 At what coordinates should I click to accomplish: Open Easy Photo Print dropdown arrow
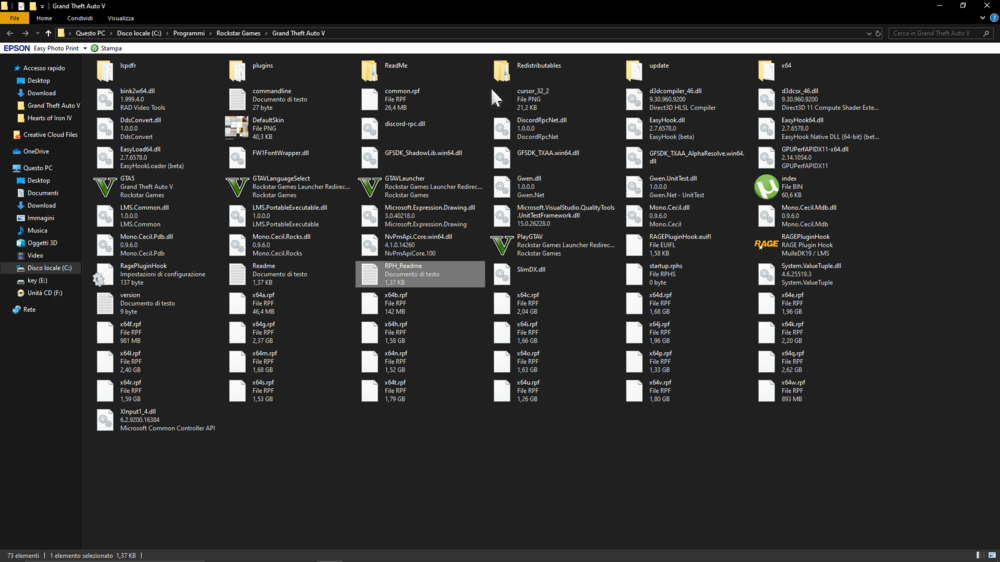tap(85, 48)
